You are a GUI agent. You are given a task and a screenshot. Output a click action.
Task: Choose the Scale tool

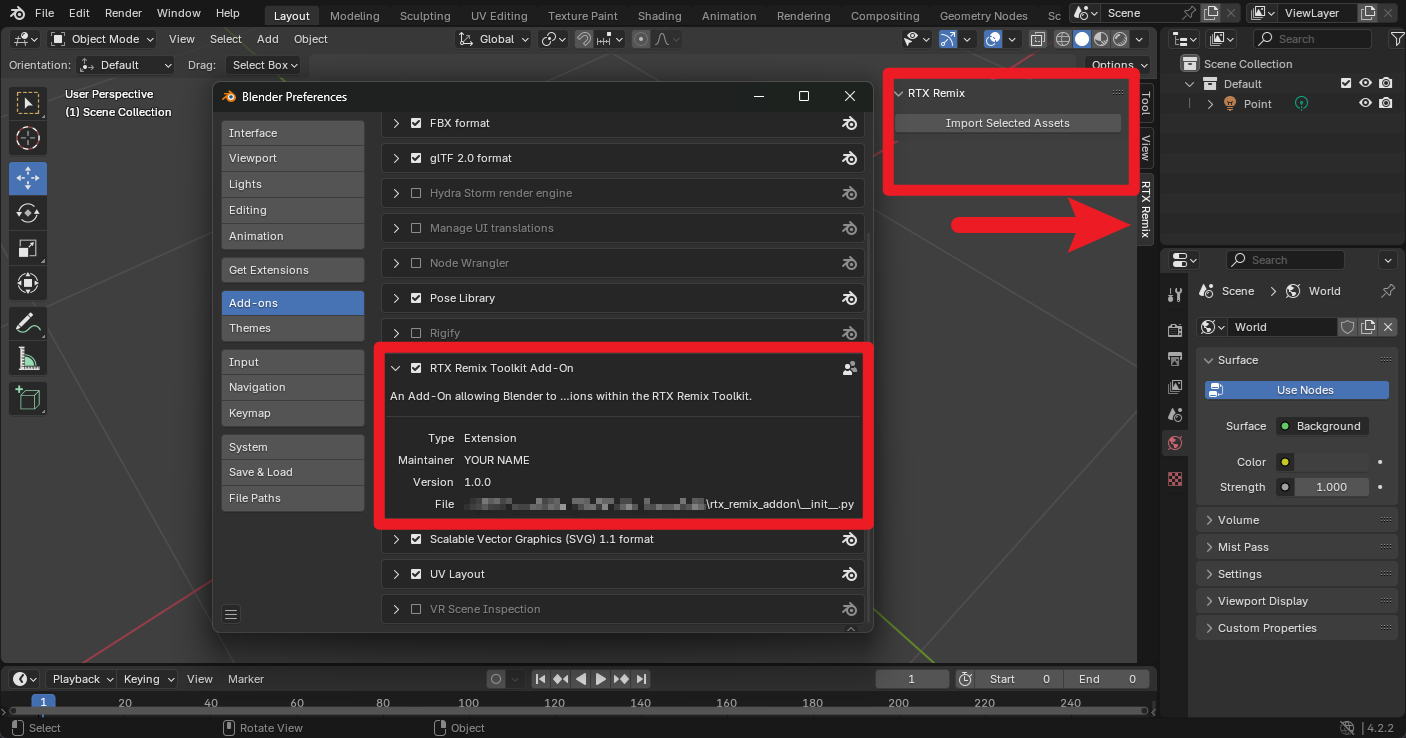pos(28,248)
